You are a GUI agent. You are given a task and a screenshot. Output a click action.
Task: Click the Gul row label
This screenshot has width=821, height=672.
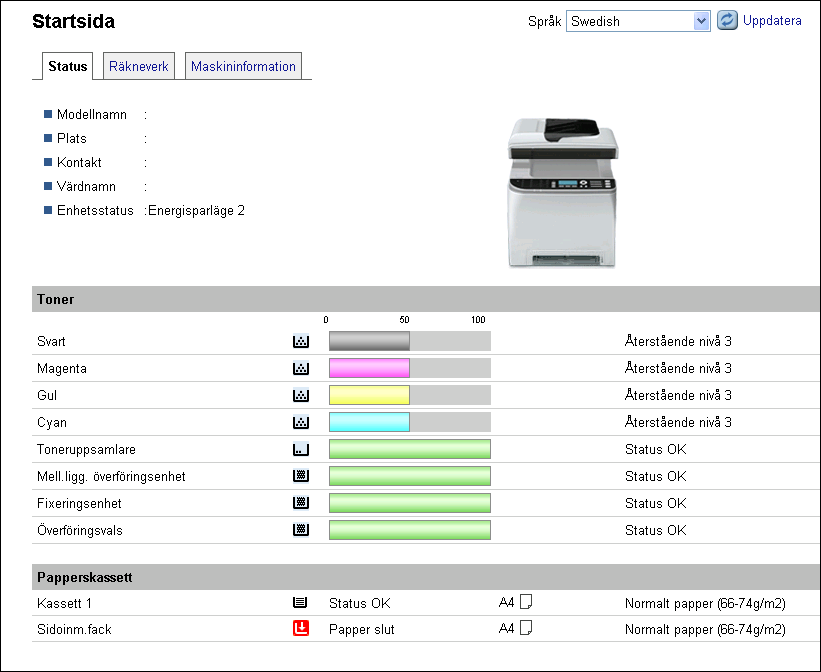(x=47, y=395)
